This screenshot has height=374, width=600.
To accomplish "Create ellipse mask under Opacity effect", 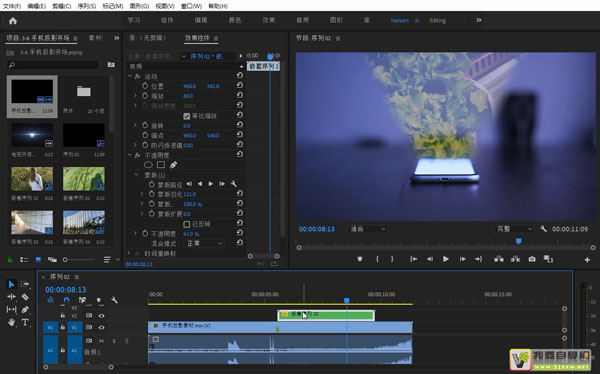I will point(148,165).
